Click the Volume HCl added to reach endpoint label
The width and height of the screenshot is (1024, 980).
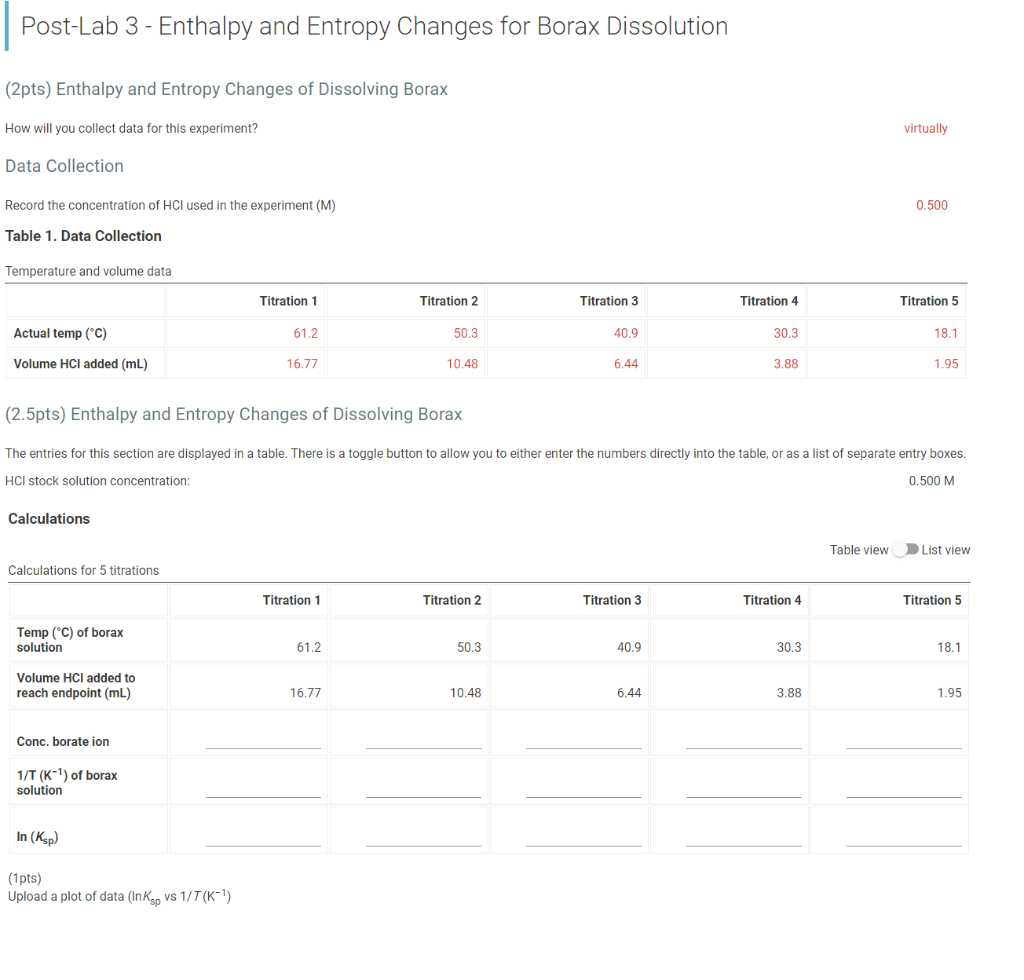point(75,687)
